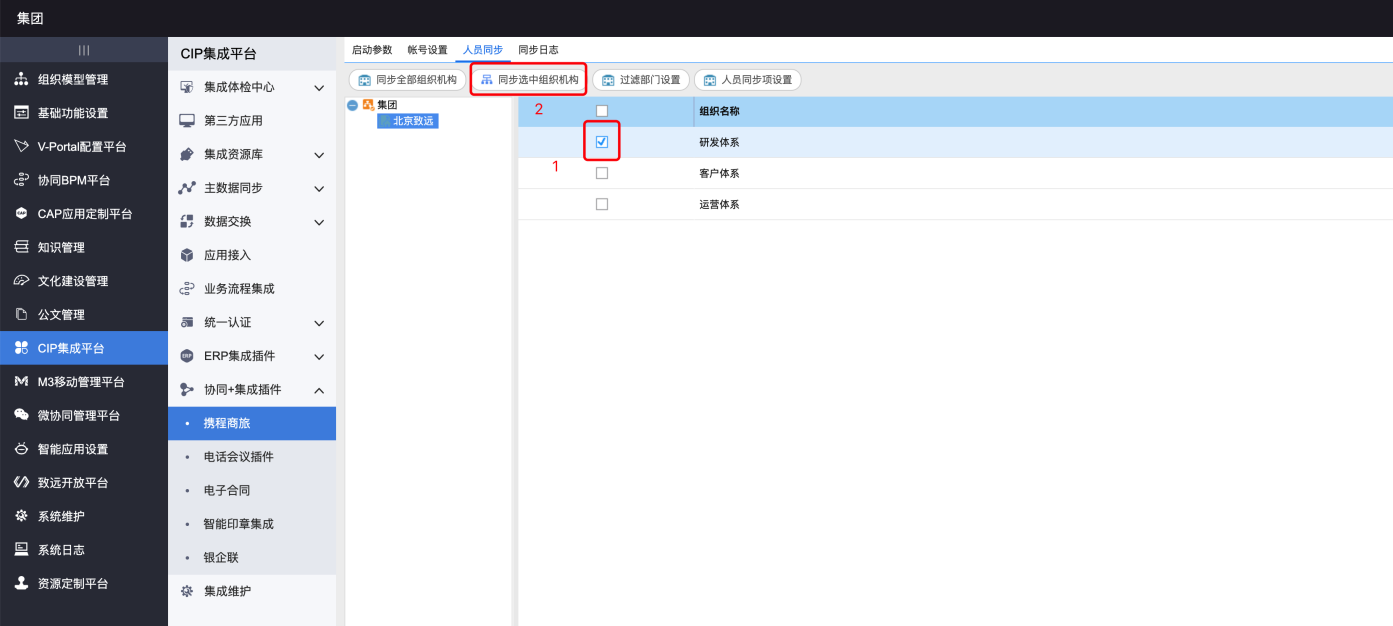Open the 同步日志 tab

pyautogui.click(x=538, y=50)
